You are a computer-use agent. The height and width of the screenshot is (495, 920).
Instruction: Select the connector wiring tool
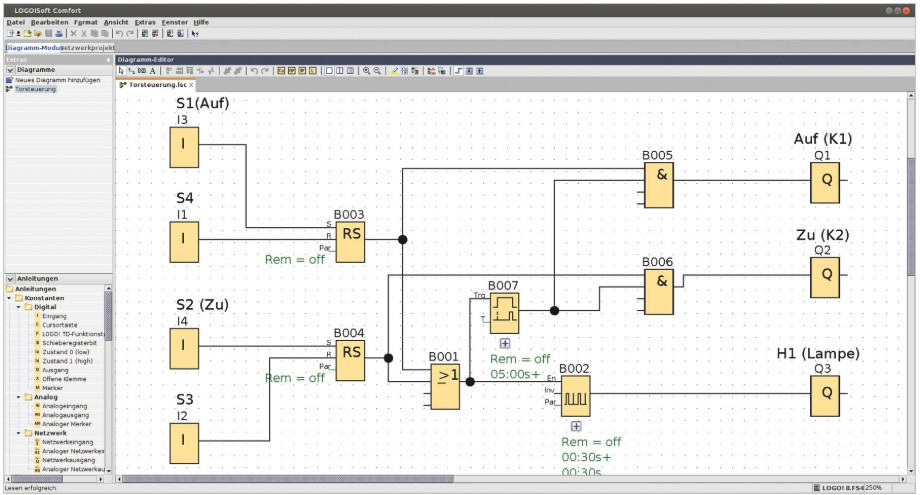[131, 71]
